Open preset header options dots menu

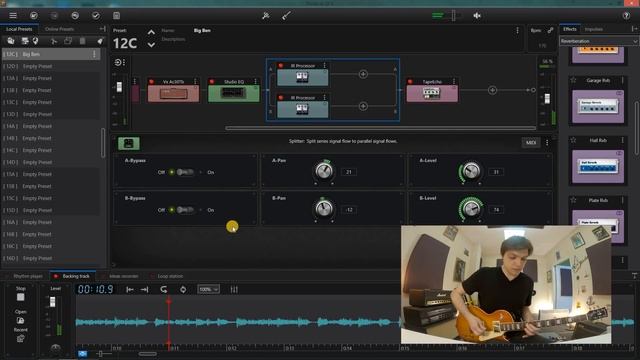point(517,31)
